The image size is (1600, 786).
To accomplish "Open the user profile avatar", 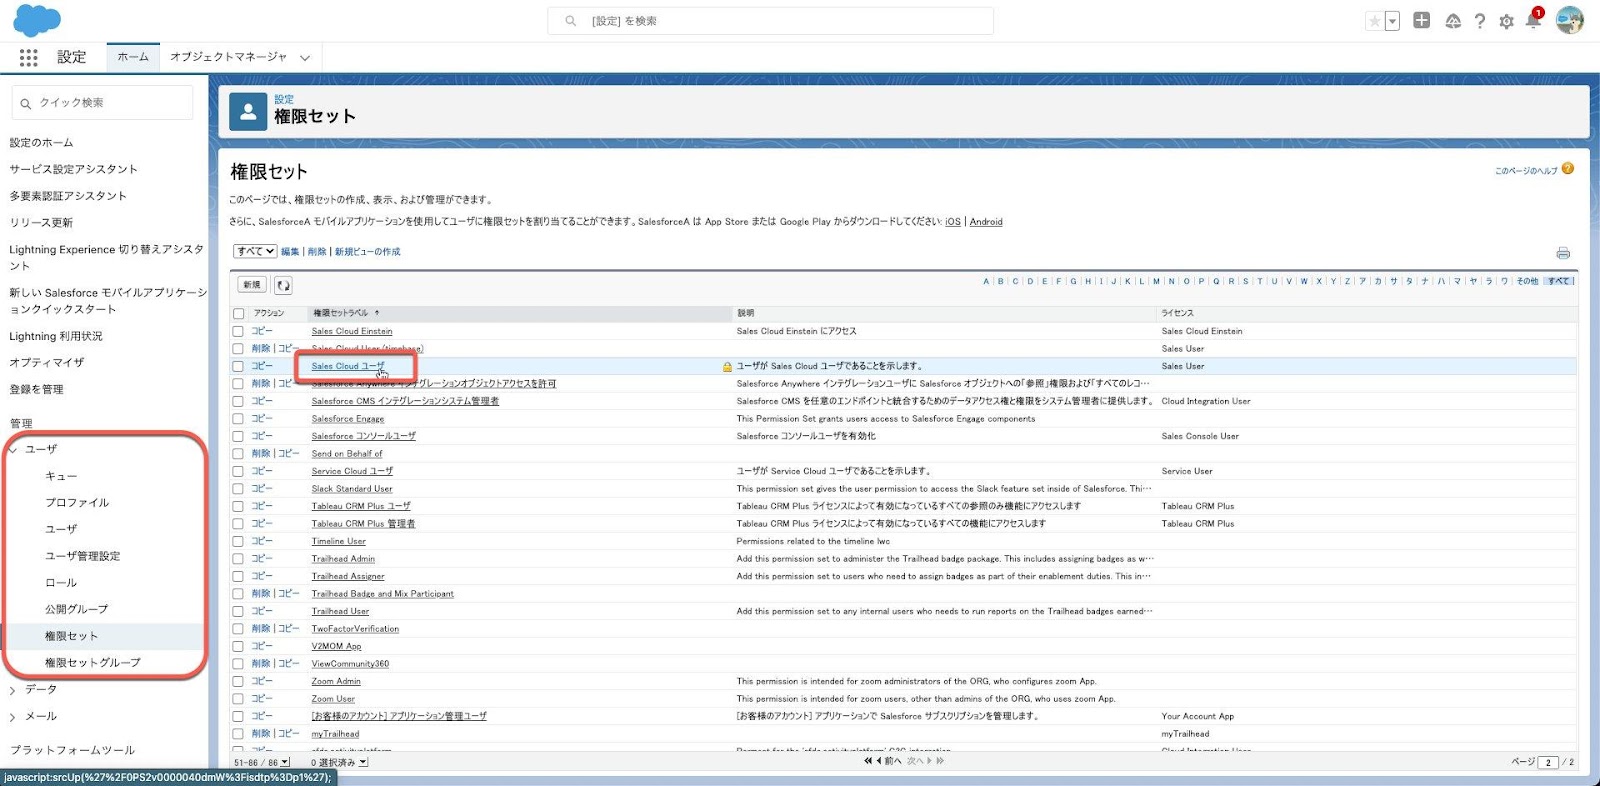I will coord(1570,20).
